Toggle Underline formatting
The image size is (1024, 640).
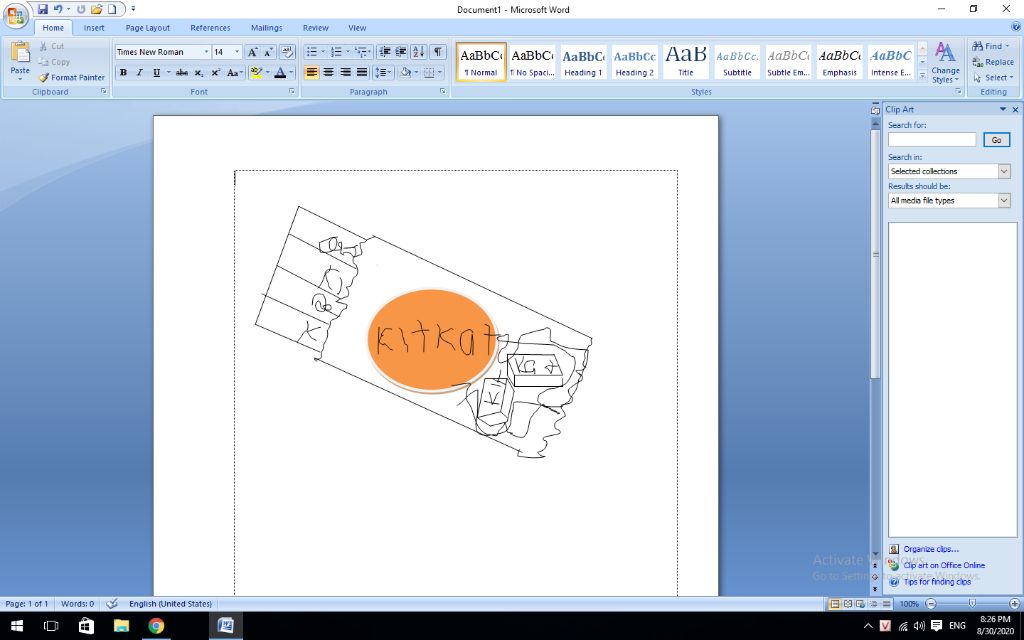pyautogui.click(x=156, y=72)
